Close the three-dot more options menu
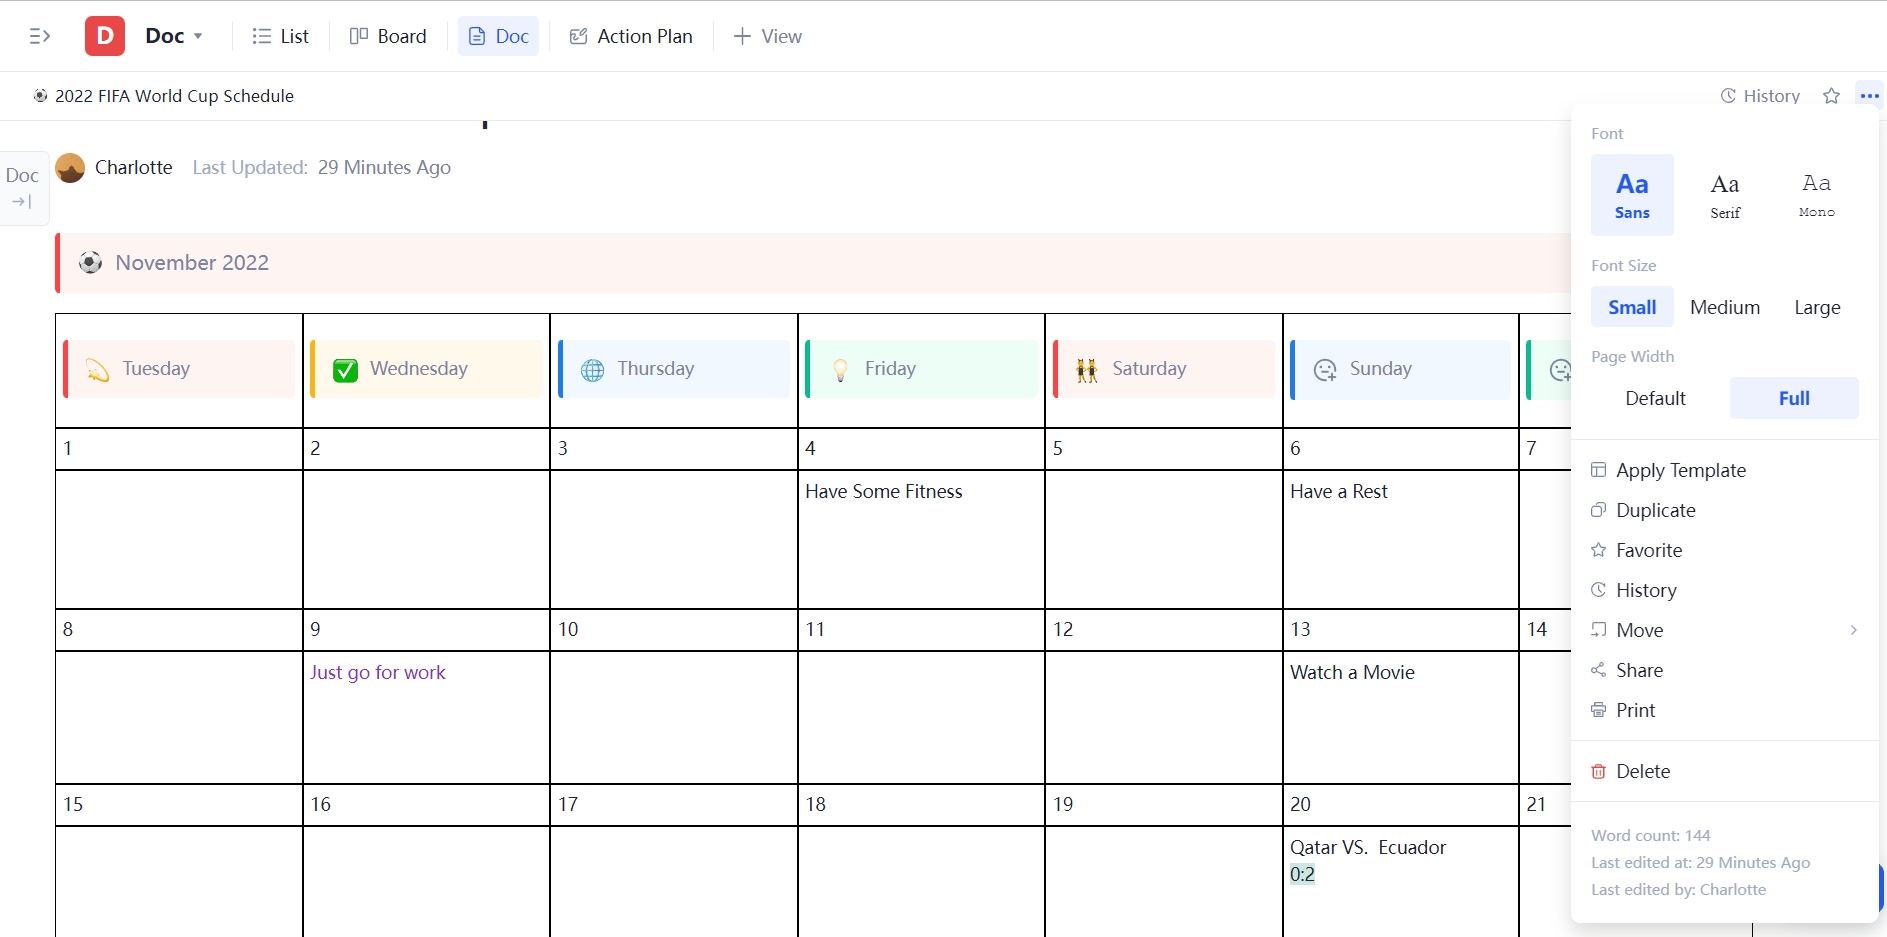1887x937 pixels. (x=1869, y=96)
